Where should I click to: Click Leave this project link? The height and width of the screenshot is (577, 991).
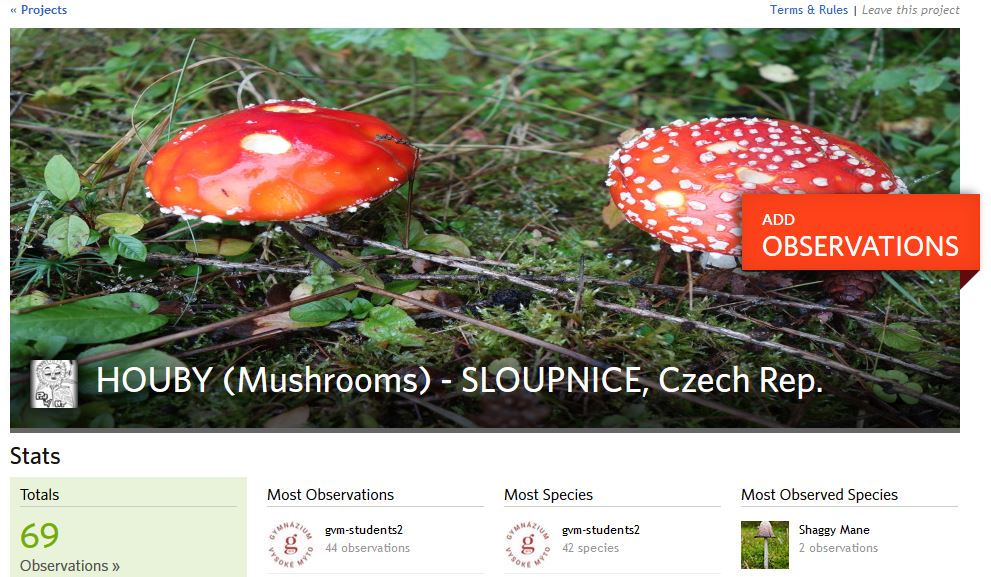(x=911, y=10)
